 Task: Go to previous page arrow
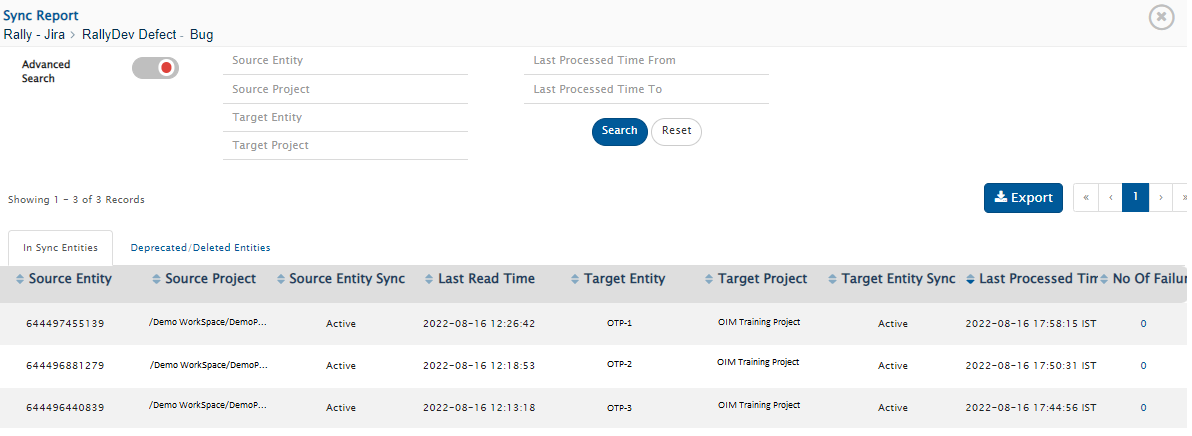(x=1110, y=198)
